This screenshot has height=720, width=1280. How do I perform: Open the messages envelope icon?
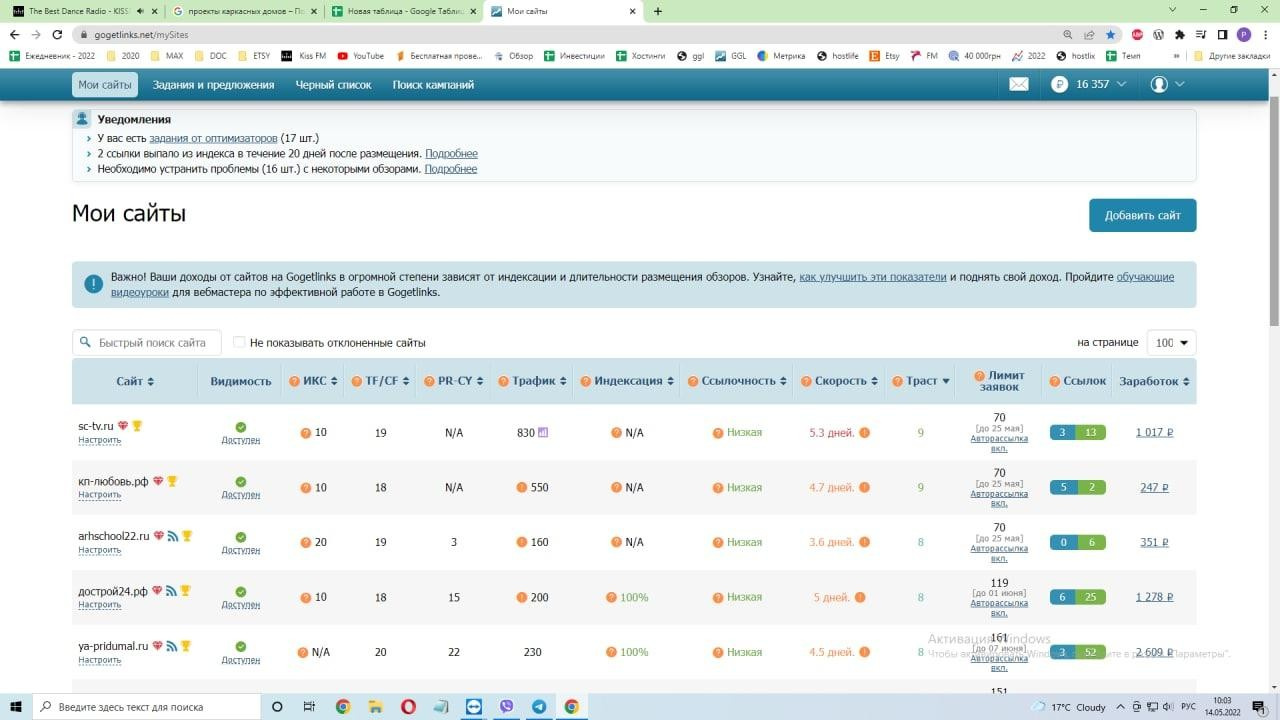pyautogui.click(x=1018, y=84)
